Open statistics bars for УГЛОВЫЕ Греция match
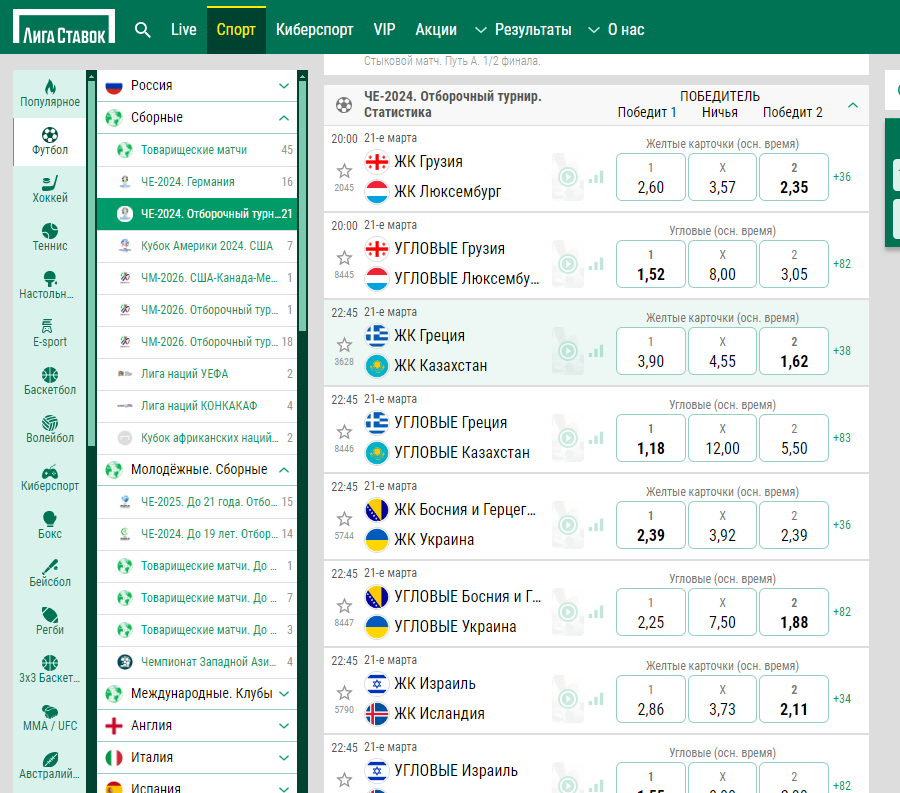This screenshot has width=900, height=793. (x=596, y=438)
